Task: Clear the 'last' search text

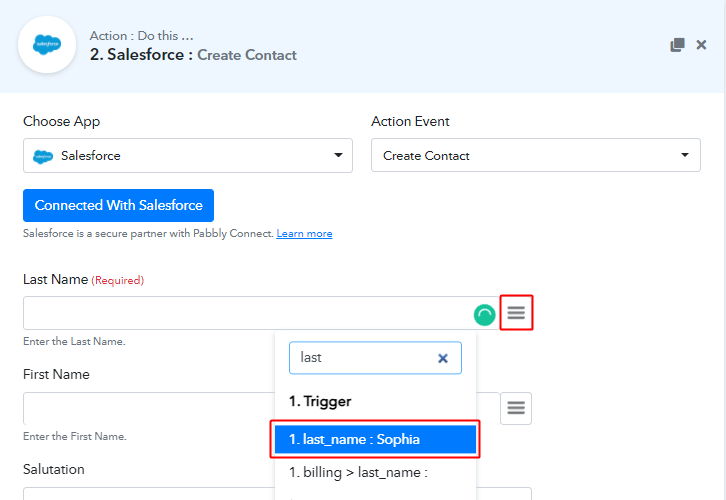Action: click(443, 358)
